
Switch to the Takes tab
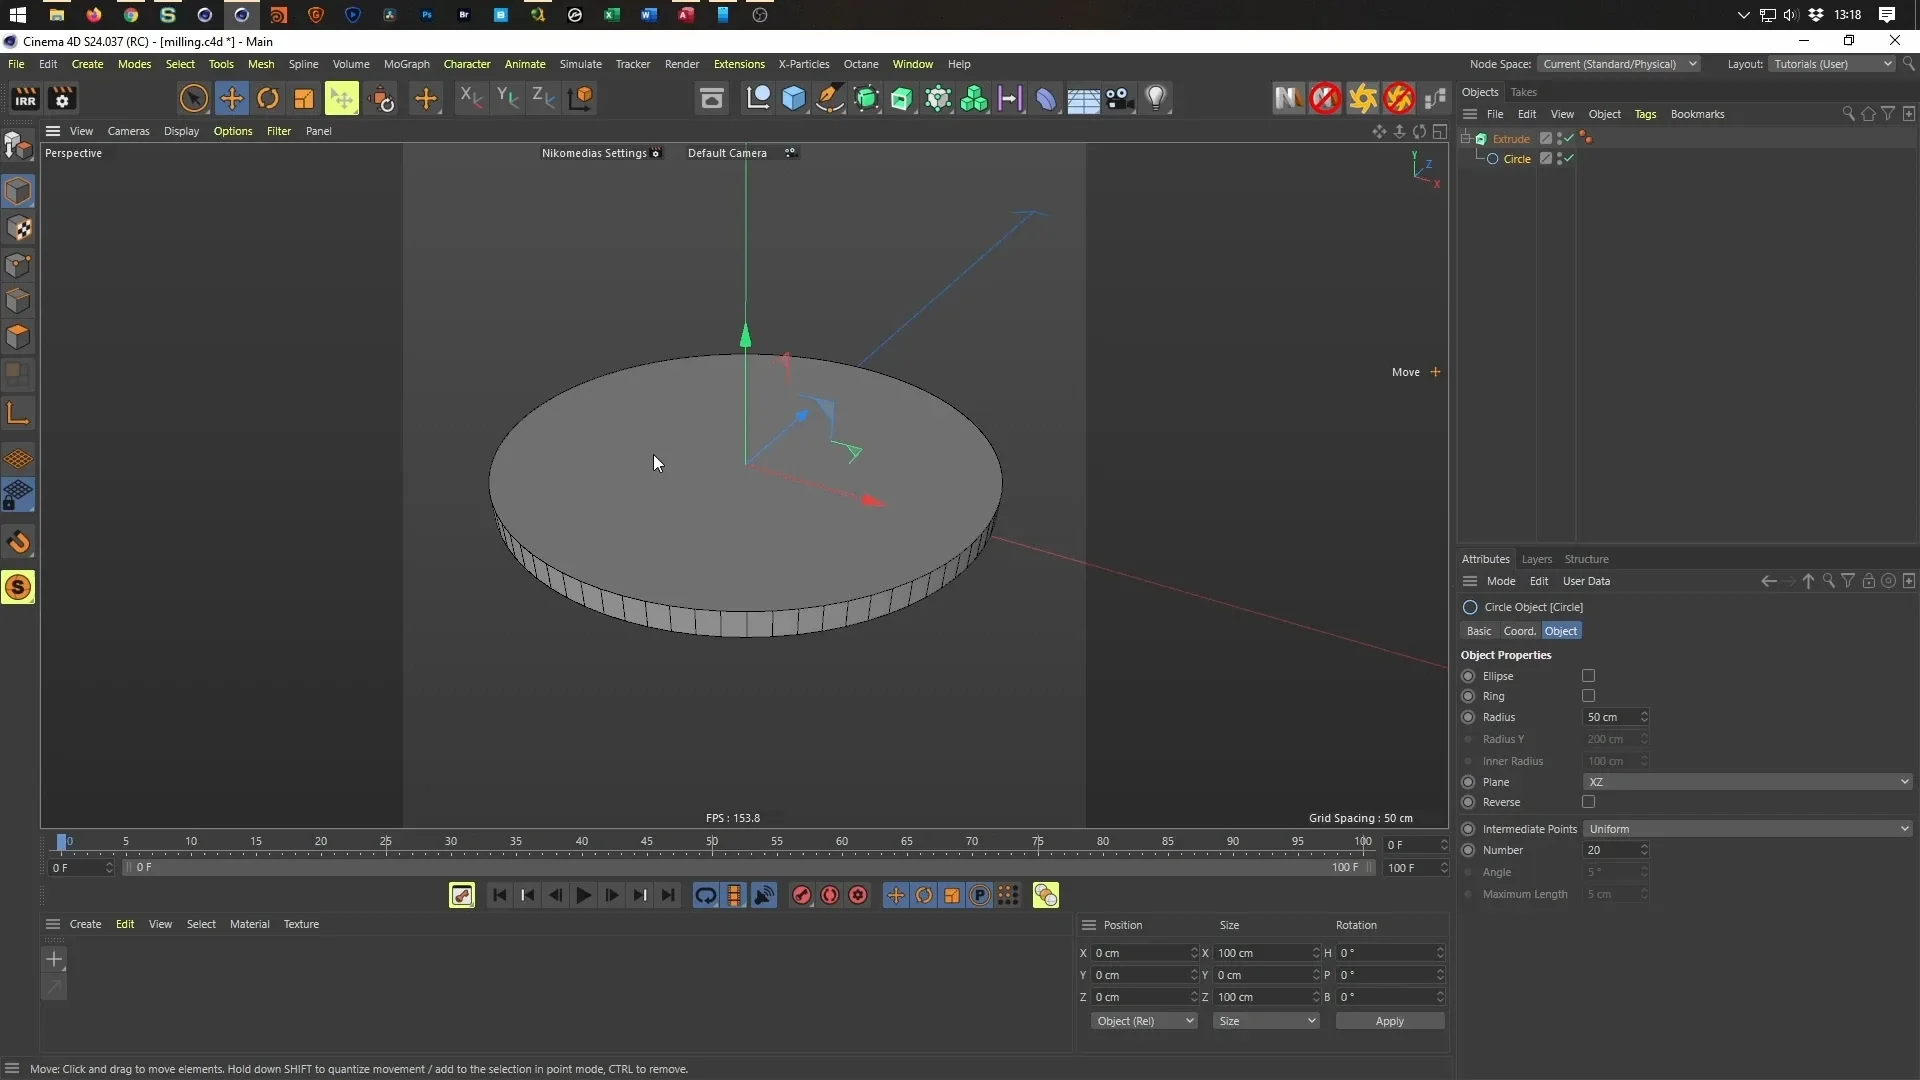[x=1525, y=92]
